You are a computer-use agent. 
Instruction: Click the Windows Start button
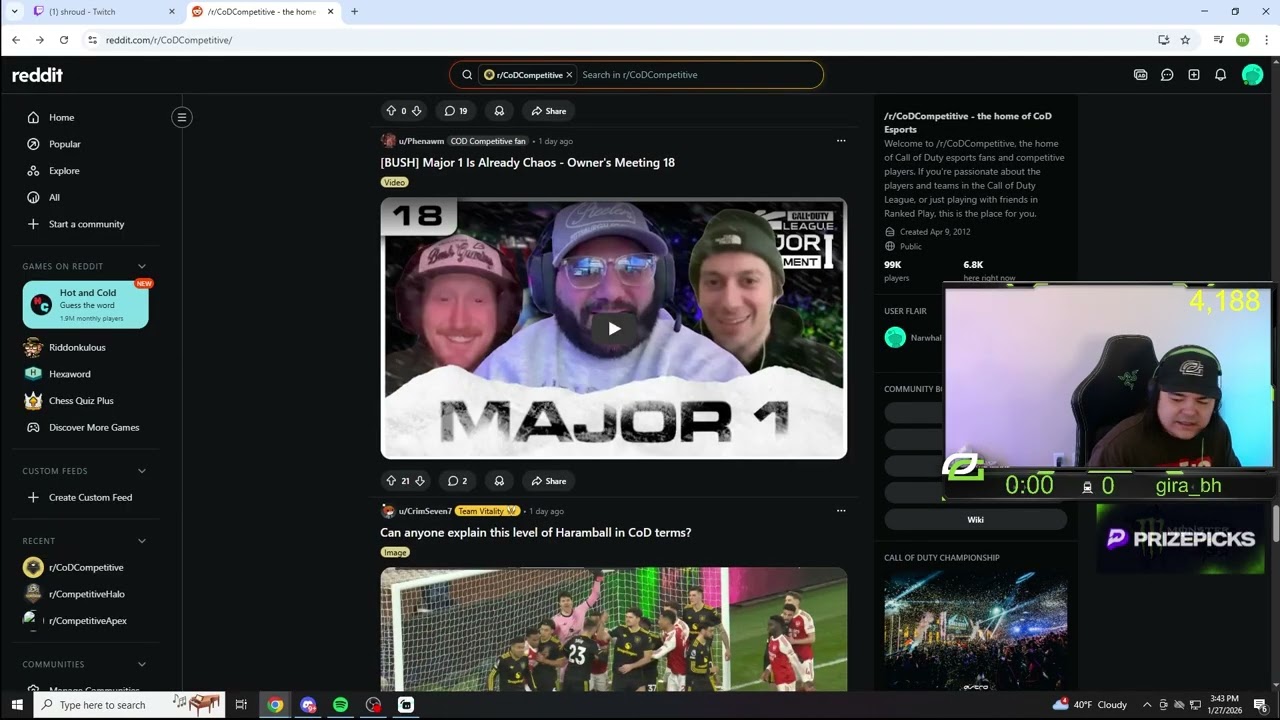point(16,705)
